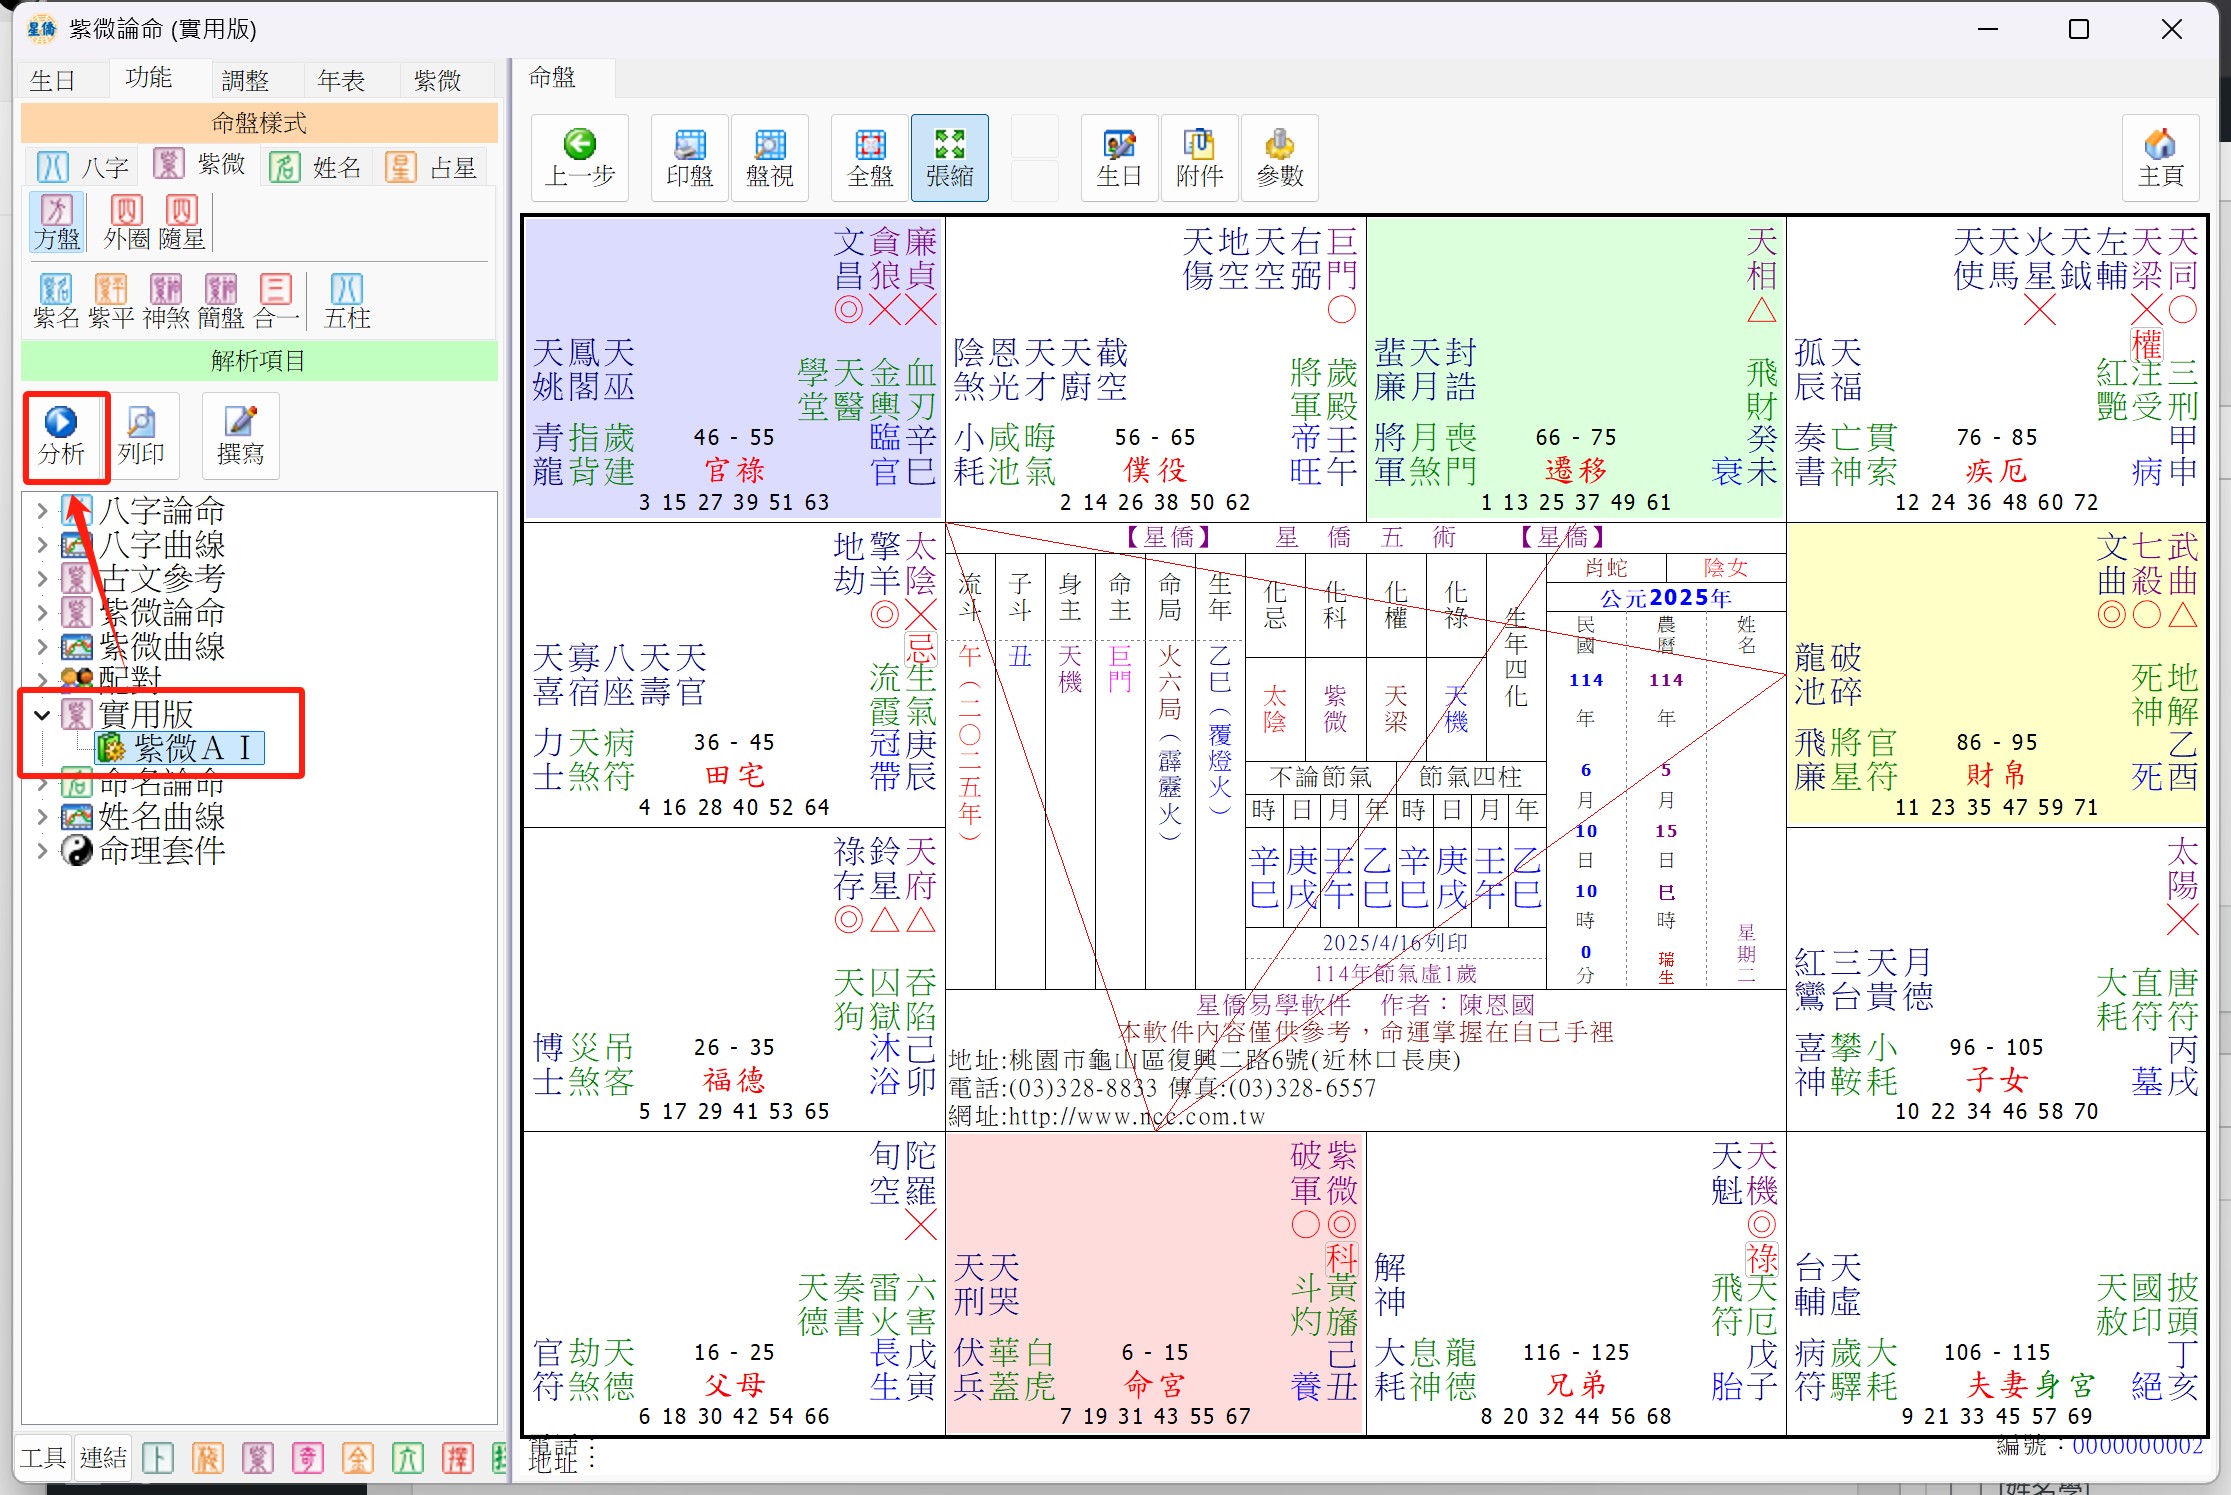Toggle the 方盤 square chart style

[56, 222]
